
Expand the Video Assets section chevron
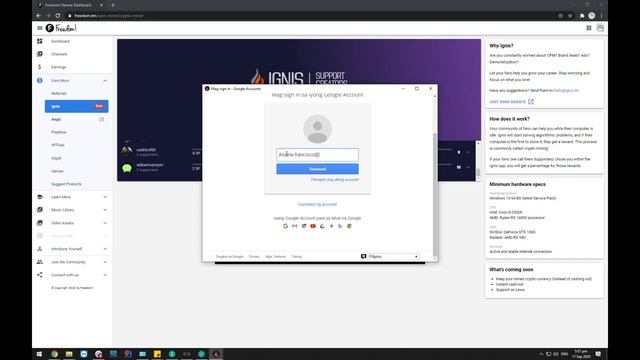tap(105, 223)
